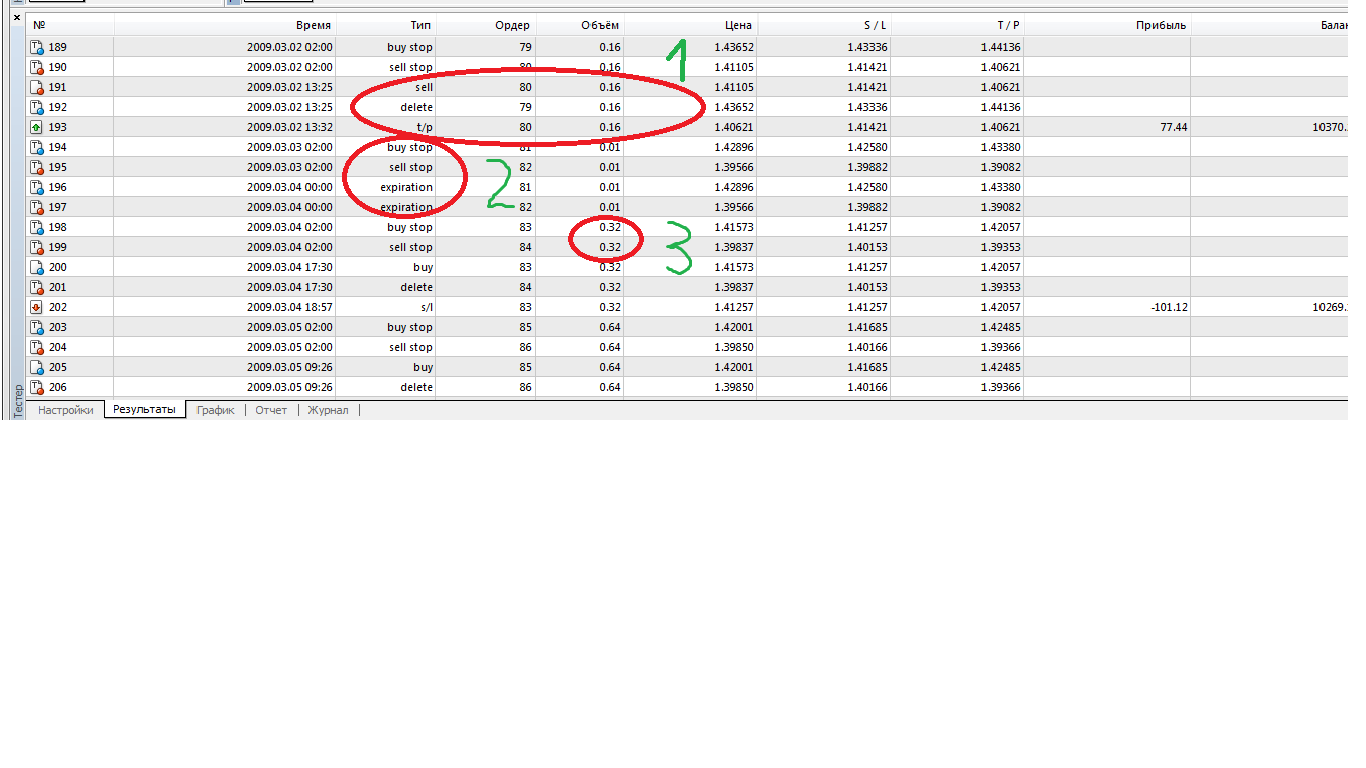Sort by the Объём column header
The image size is (1366, 768).
580,25
